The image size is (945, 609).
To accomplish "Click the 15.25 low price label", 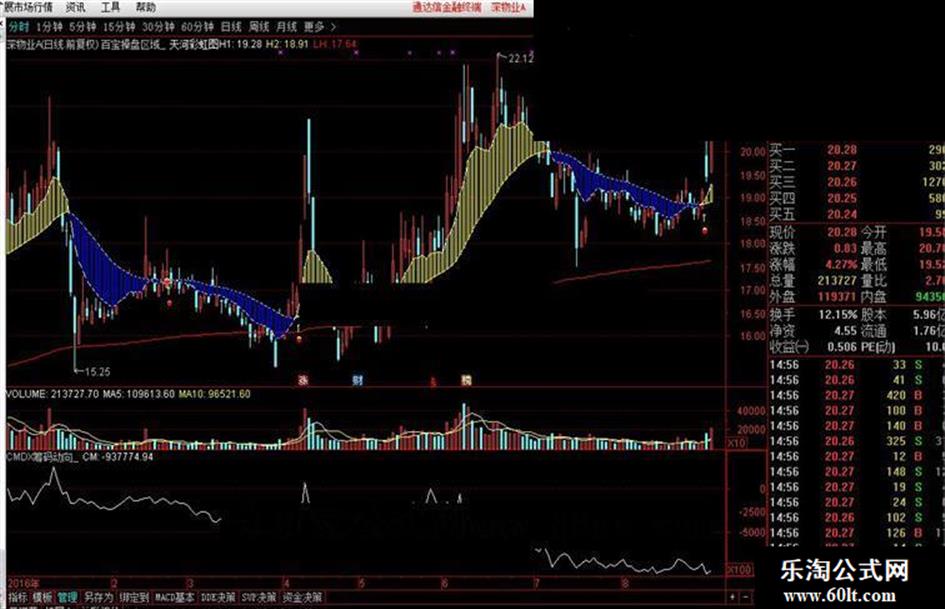I will point(97,371).
